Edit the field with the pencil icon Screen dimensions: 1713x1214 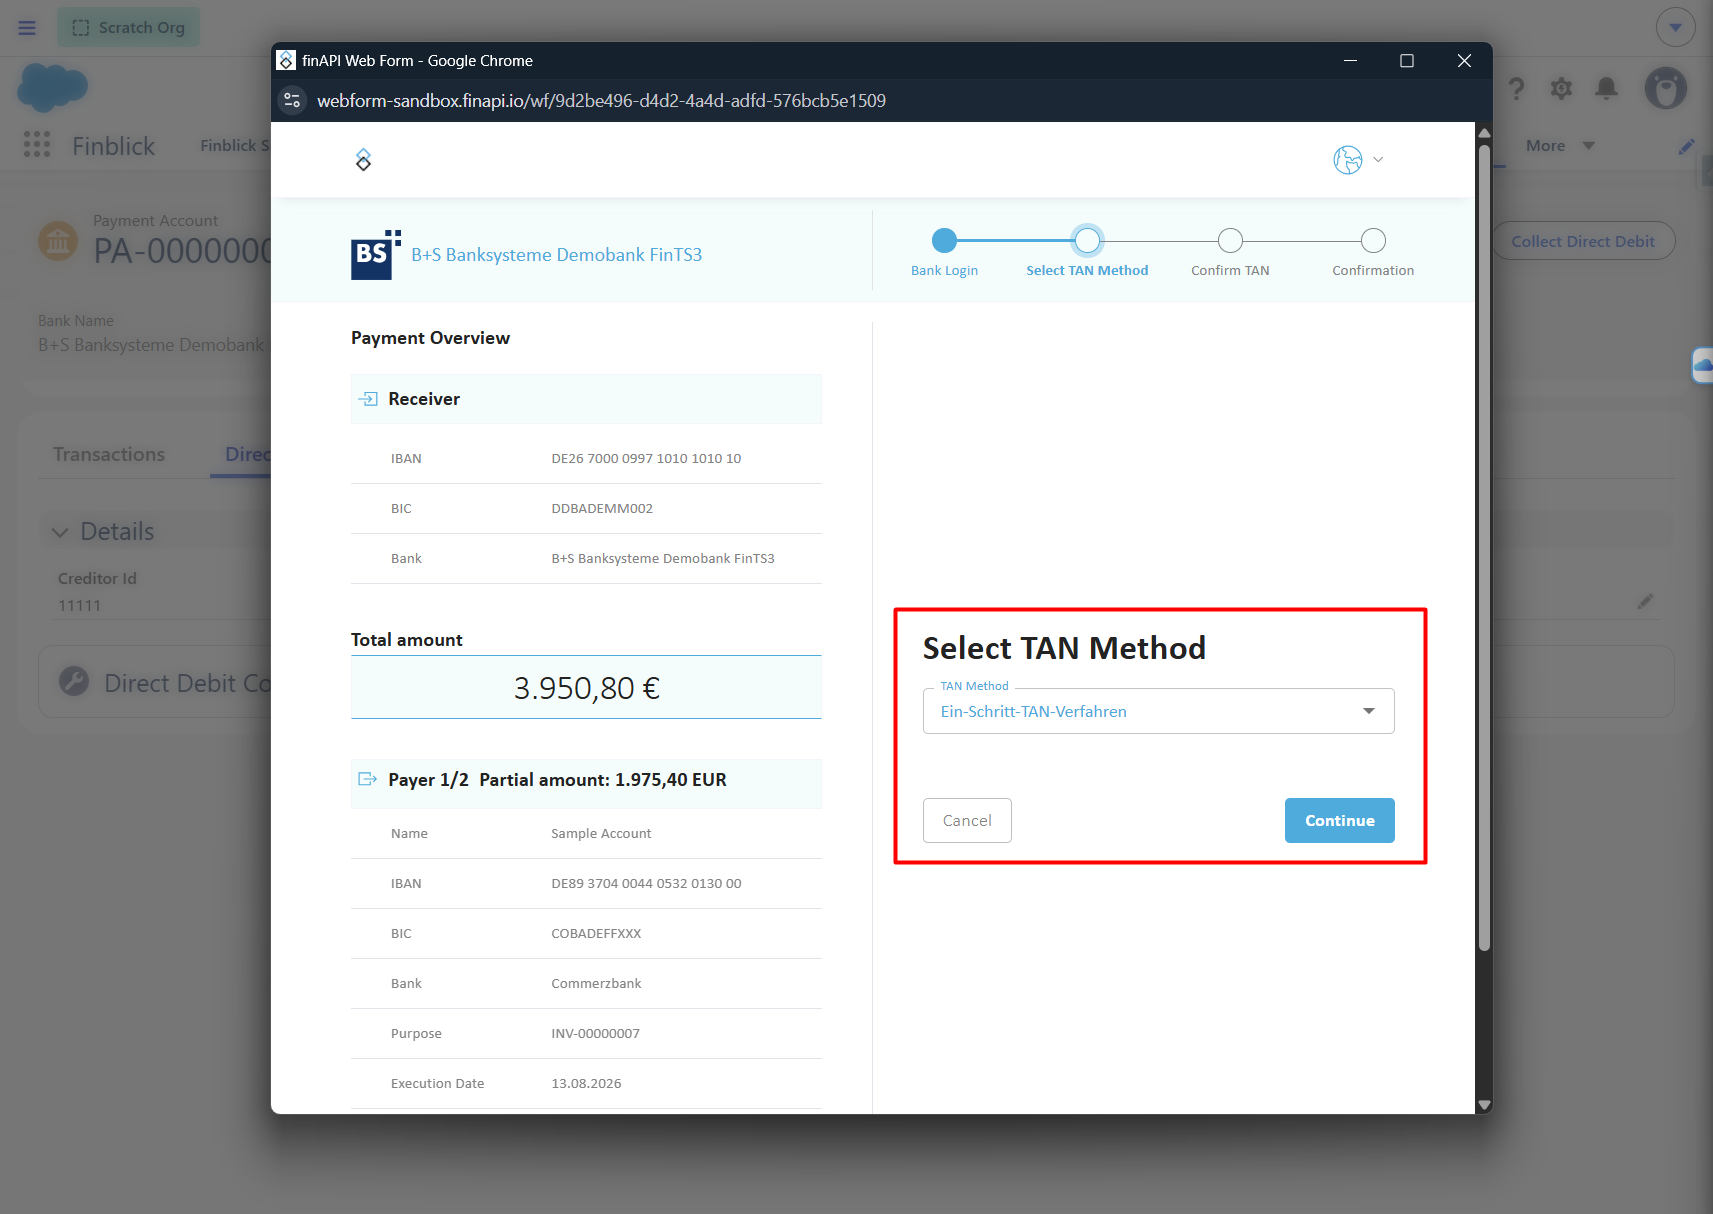[1645, 601]
